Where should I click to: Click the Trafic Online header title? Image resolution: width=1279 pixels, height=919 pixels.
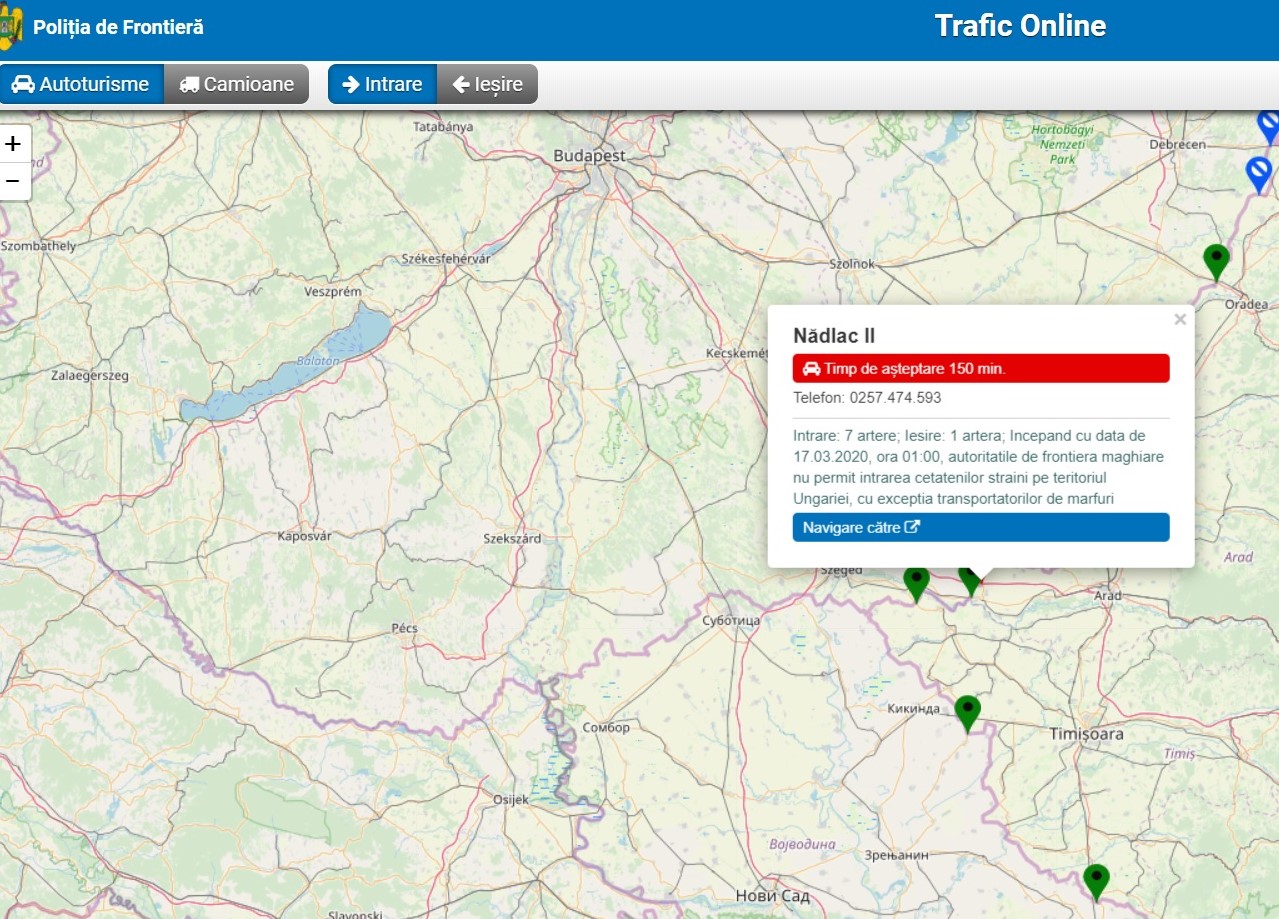click(x=1019, y=26)
